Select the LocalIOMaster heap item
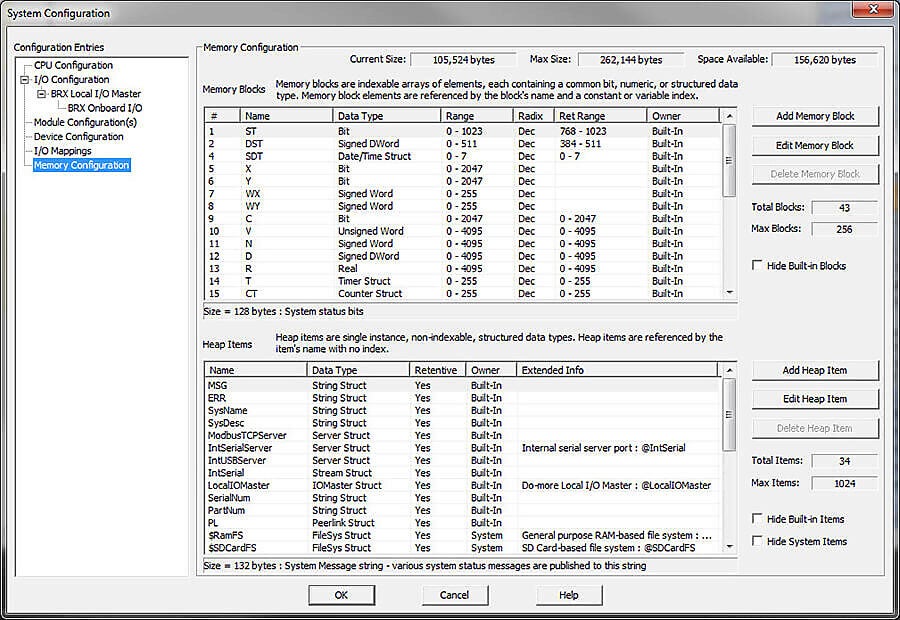Image resolution: width=900 pixels, height=620 pixels. [x=463, y=486]
